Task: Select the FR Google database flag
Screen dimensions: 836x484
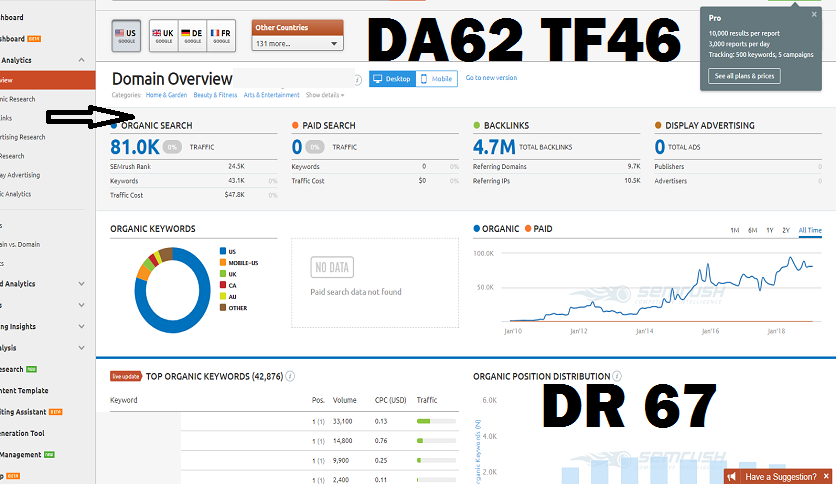Action: coord(221,36)
